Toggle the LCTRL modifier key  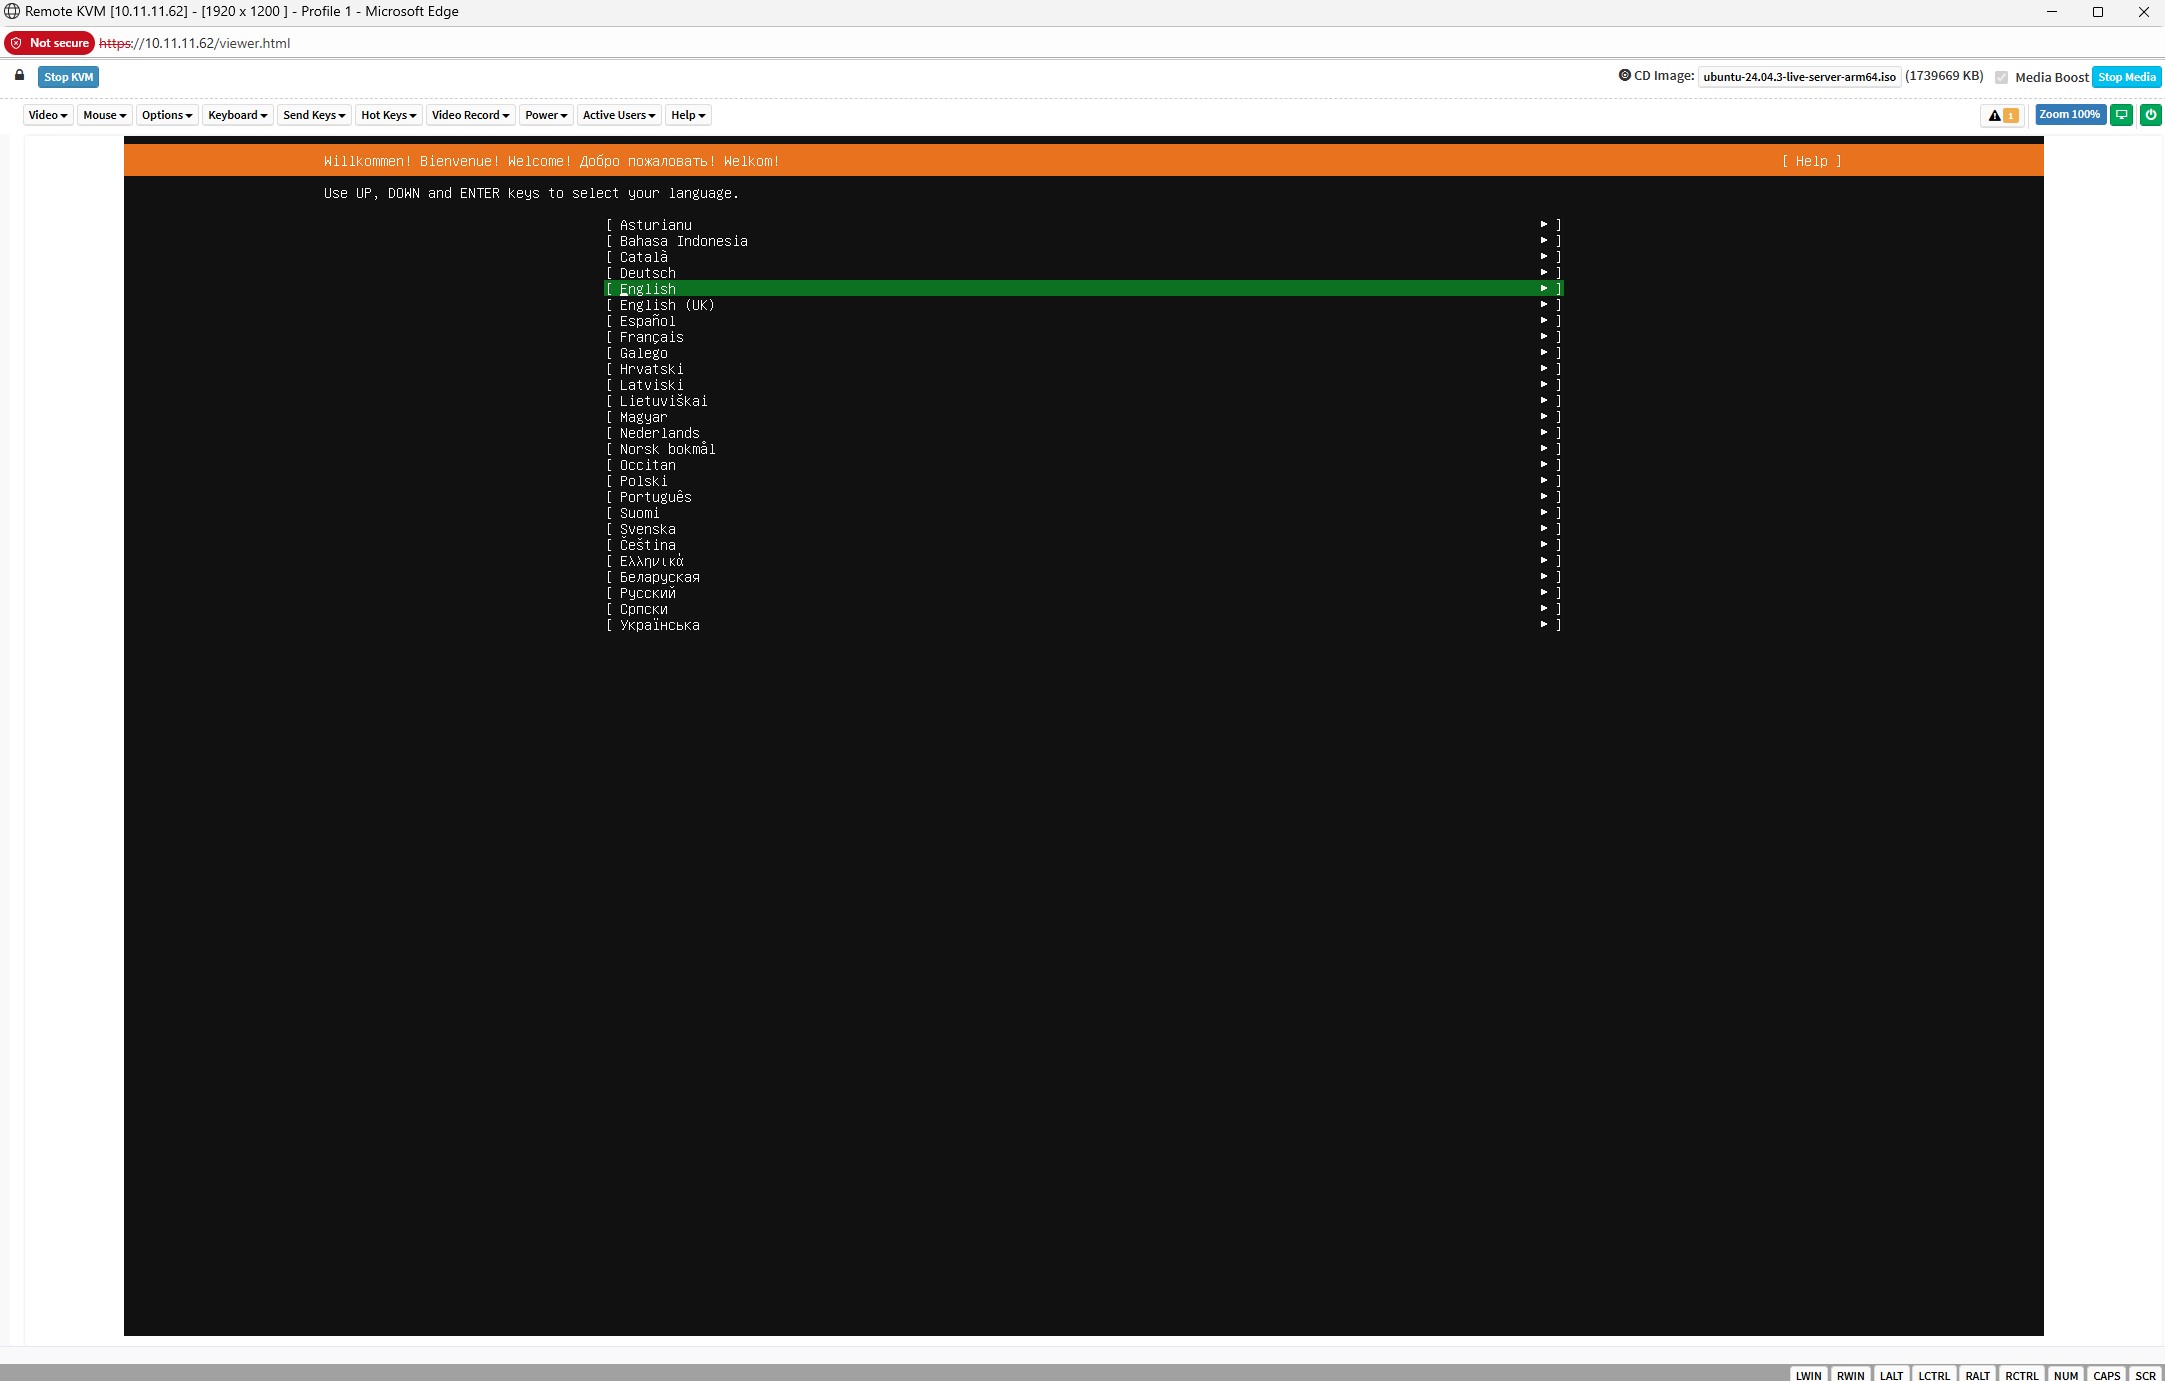click(1934, 1374)
